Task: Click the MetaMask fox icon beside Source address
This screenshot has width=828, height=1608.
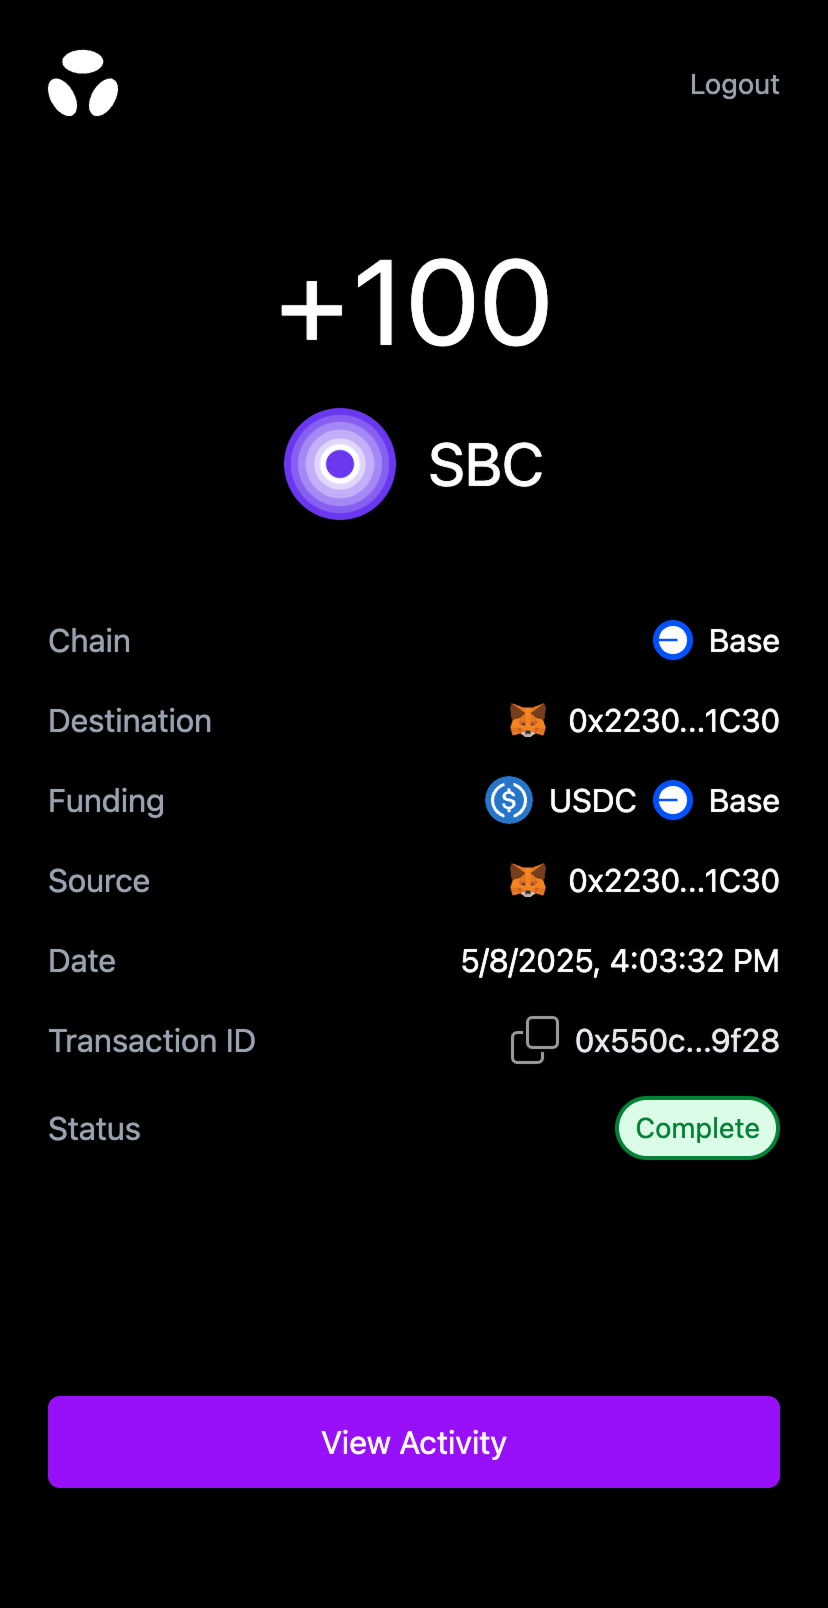Action: 528,881
